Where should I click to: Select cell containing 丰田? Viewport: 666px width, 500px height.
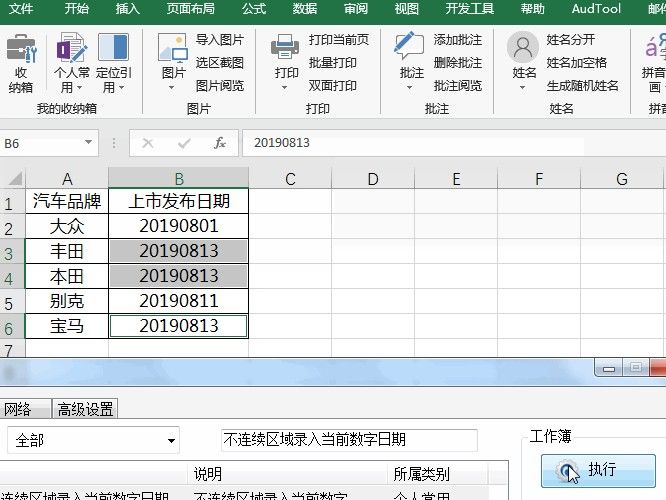point(67,251)
